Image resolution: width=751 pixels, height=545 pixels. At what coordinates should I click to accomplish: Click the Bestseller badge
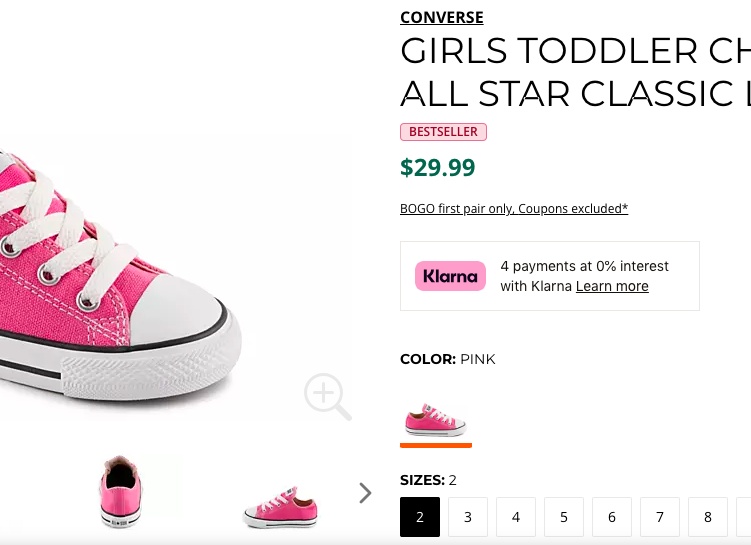pyautogui.click(x=444, y=132)
